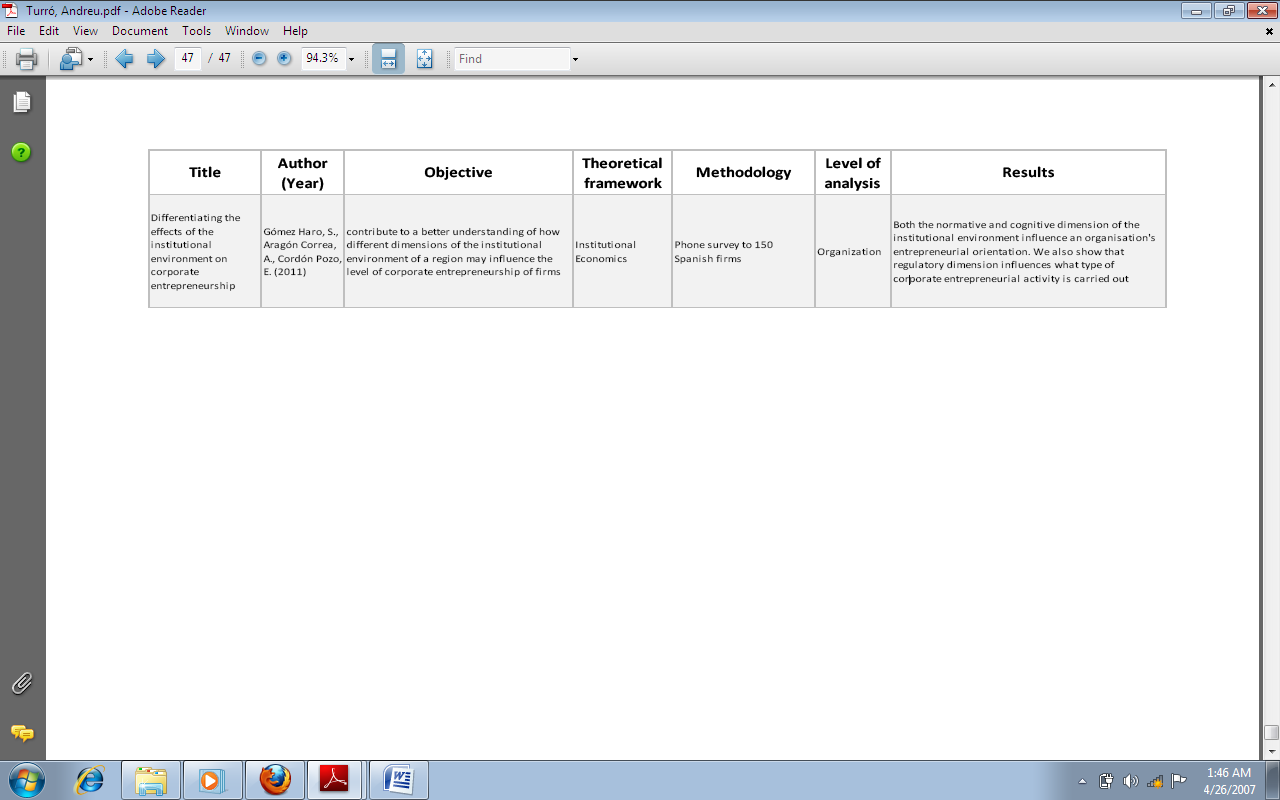Click the Theoretical framework header

622,172
